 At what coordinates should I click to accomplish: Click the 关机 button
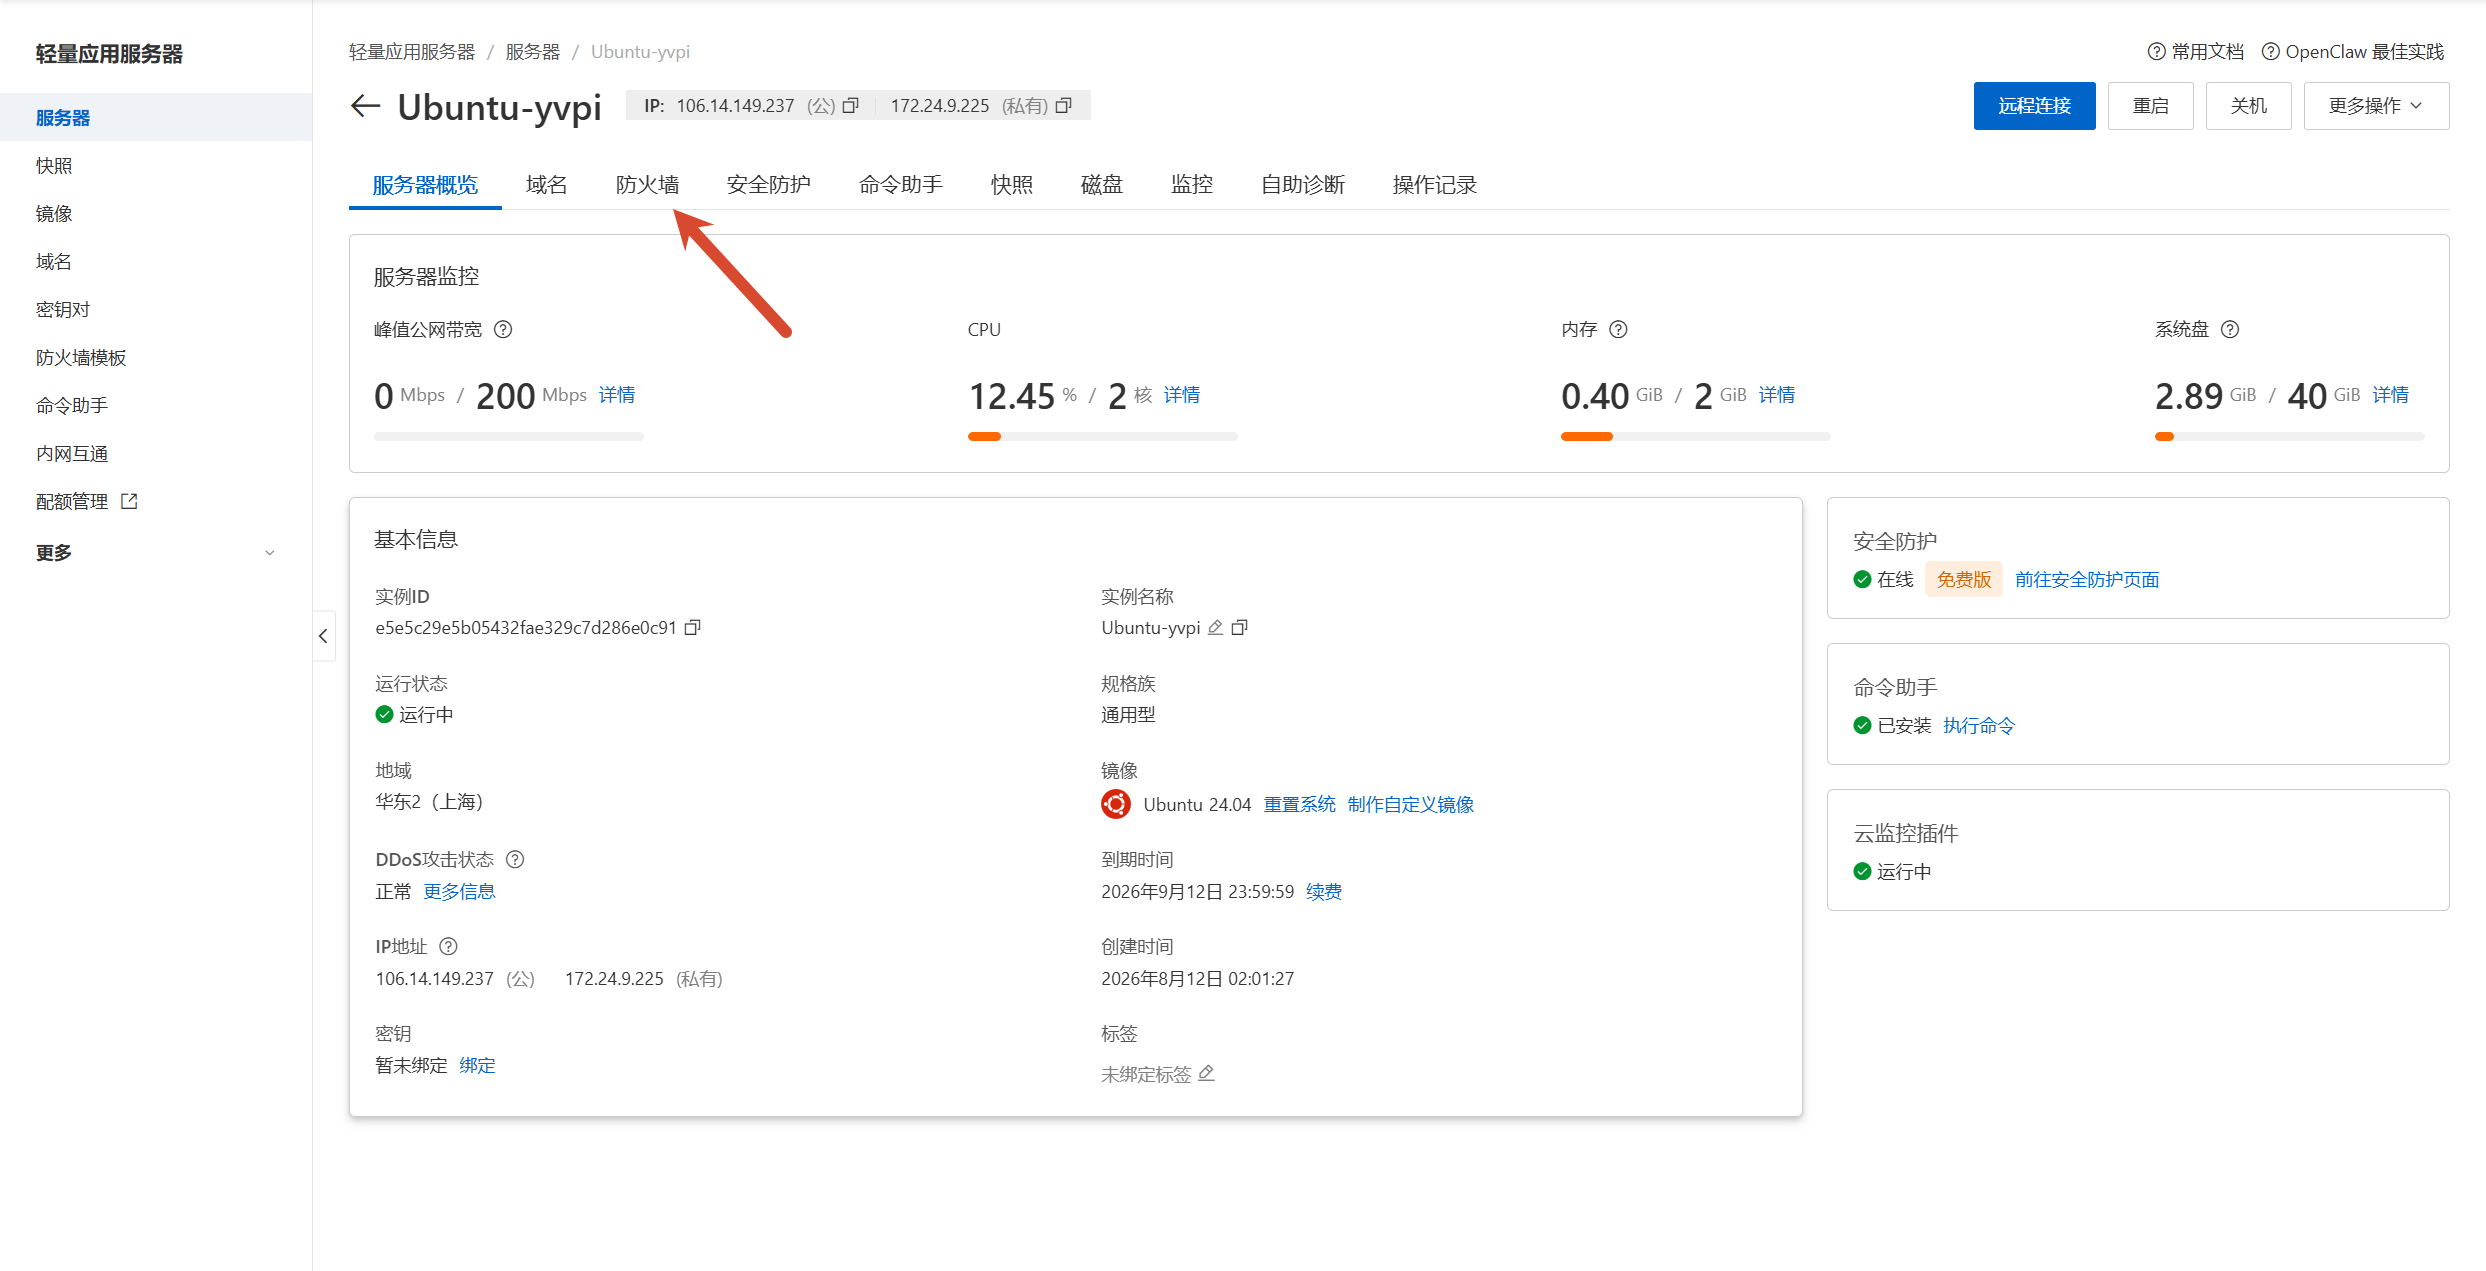point(2248,106)
